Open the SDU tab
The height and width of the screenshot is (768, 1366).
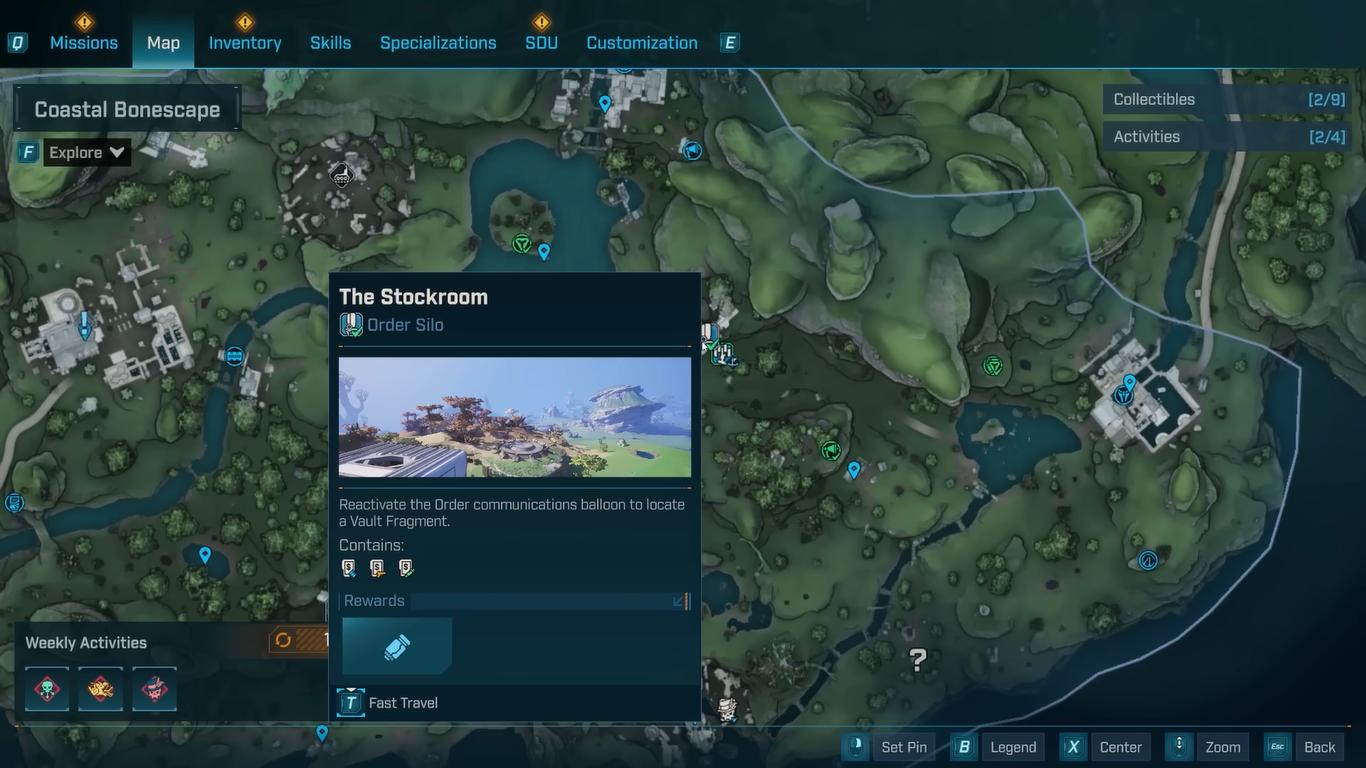541,43
